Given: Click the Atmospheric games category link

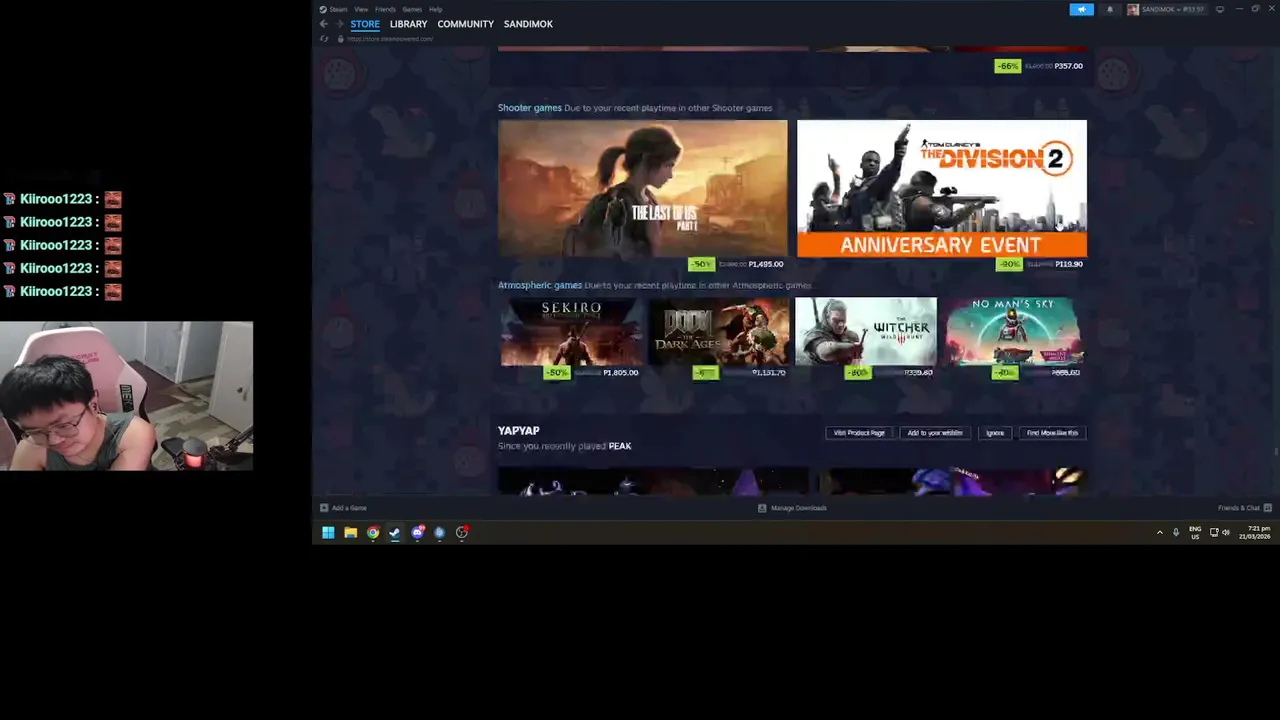Looking at the screenshot, I should 540,285.
